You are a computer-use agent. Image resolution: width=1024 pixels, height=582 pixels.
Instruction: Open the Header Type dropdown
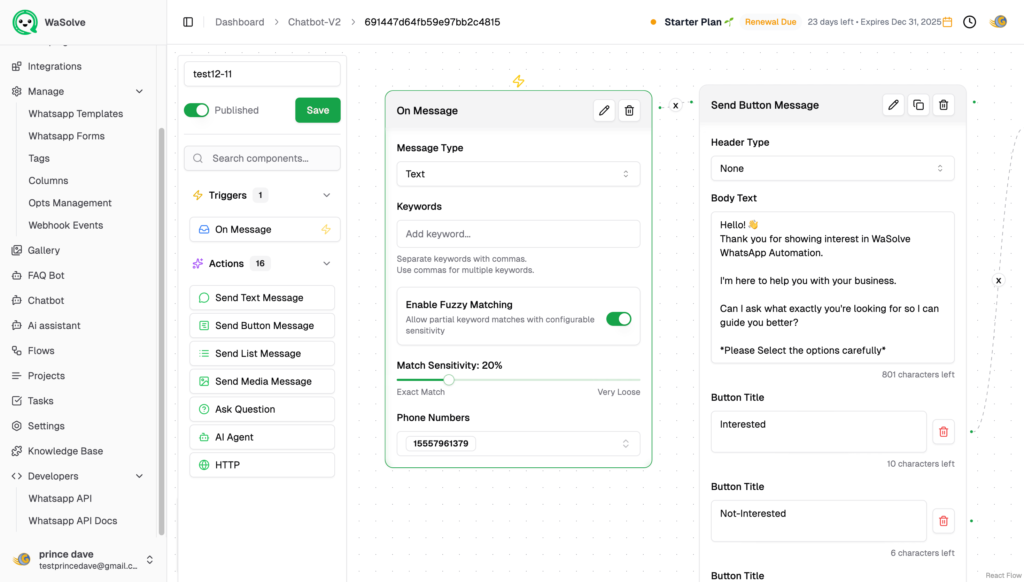pos(832,169)
